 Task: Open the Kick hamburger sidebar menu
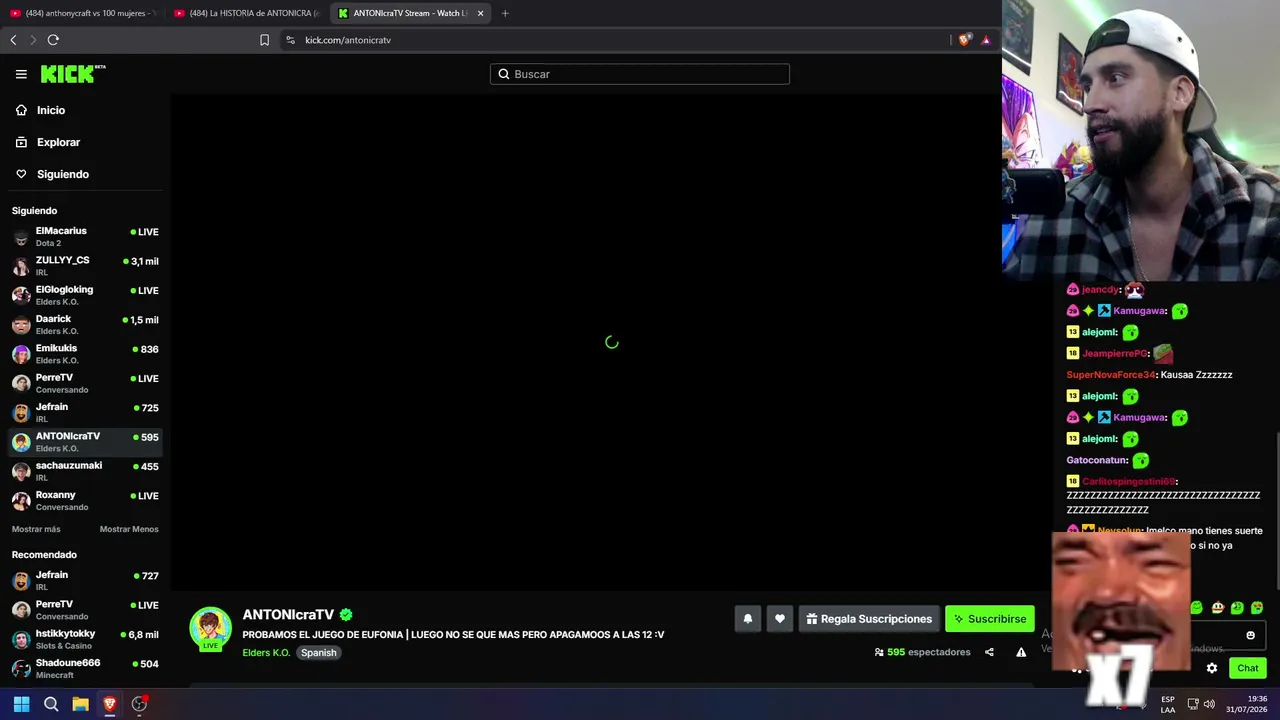coord(21,74)
